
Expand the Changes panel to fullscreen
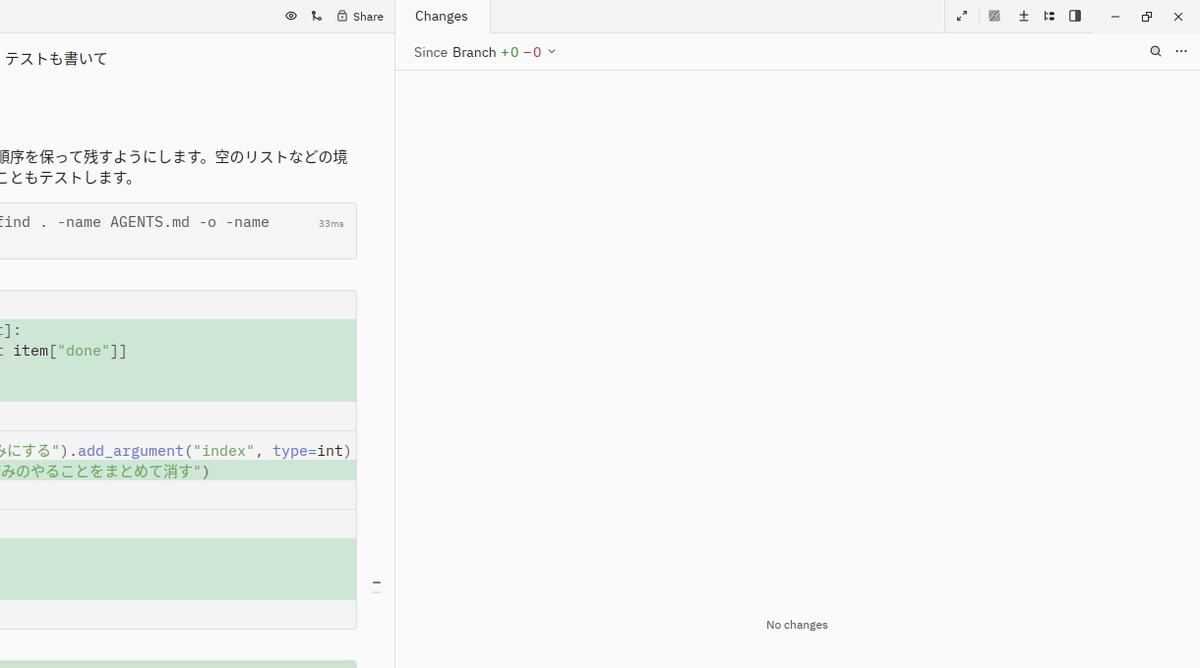tap(962, 16)
